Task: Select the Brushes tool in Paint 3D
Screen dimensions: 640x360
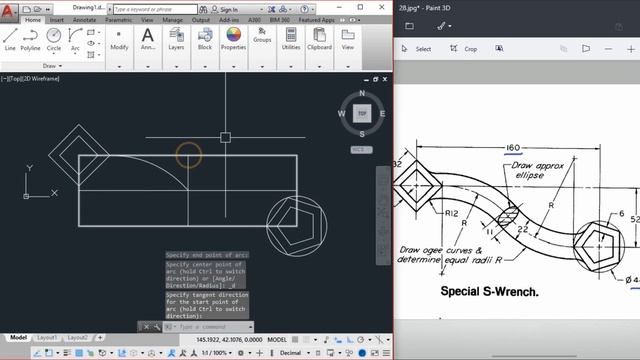Action: (441, 26)
